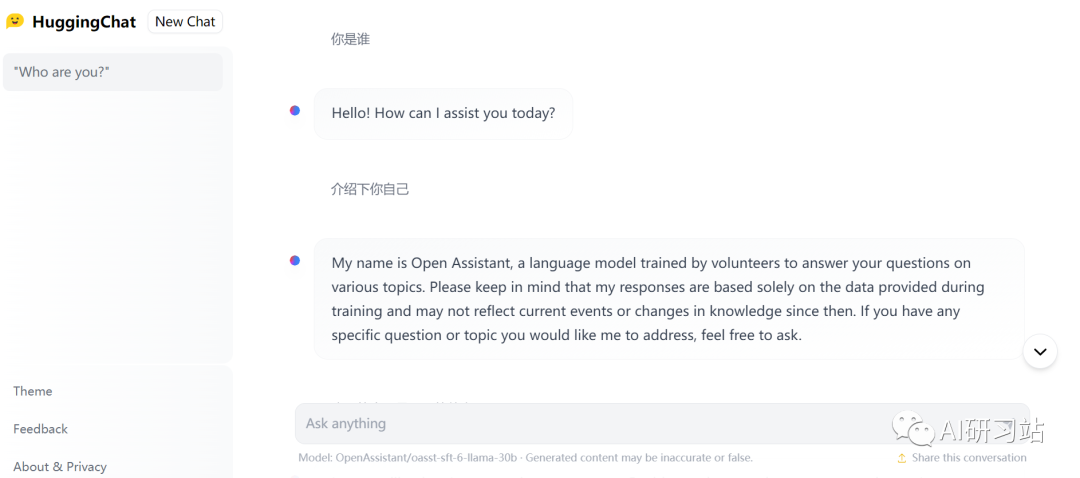The image size is (1080, 478).
Task: Click the Share this conversation link
Action: (969, 458)
